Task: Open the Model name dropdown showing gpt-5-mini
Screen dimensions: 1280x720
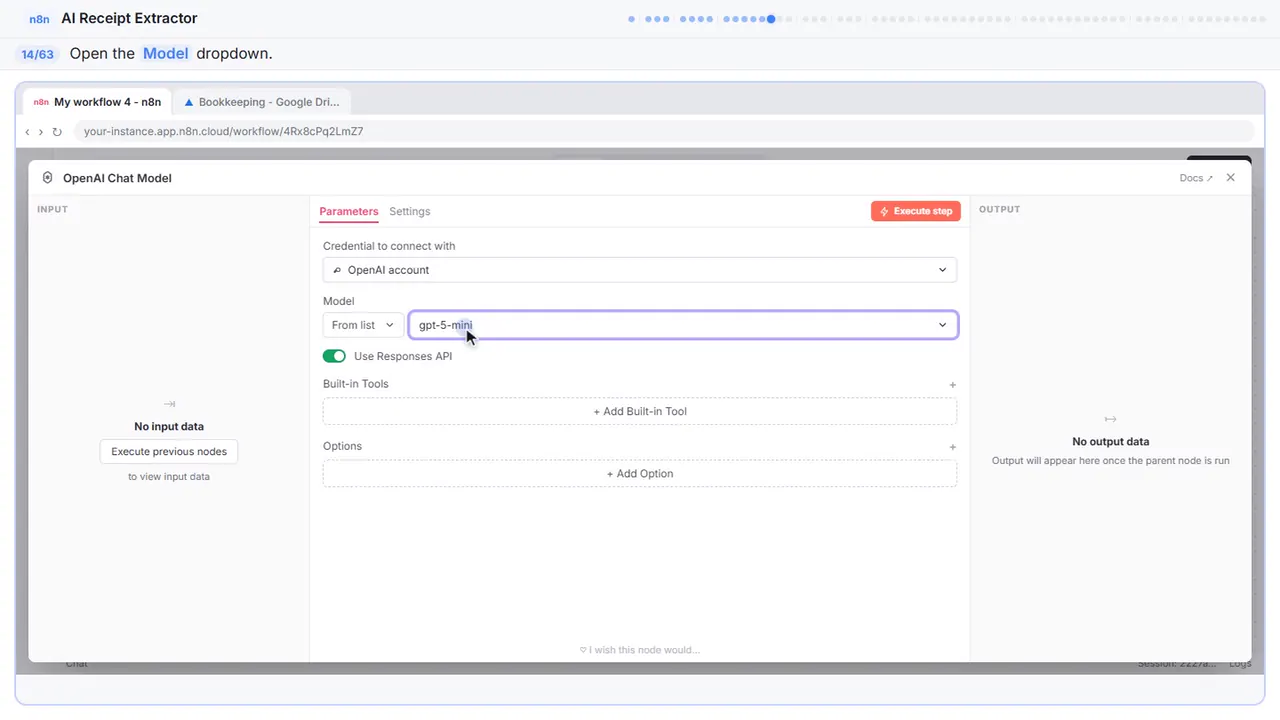Action: 683,325
